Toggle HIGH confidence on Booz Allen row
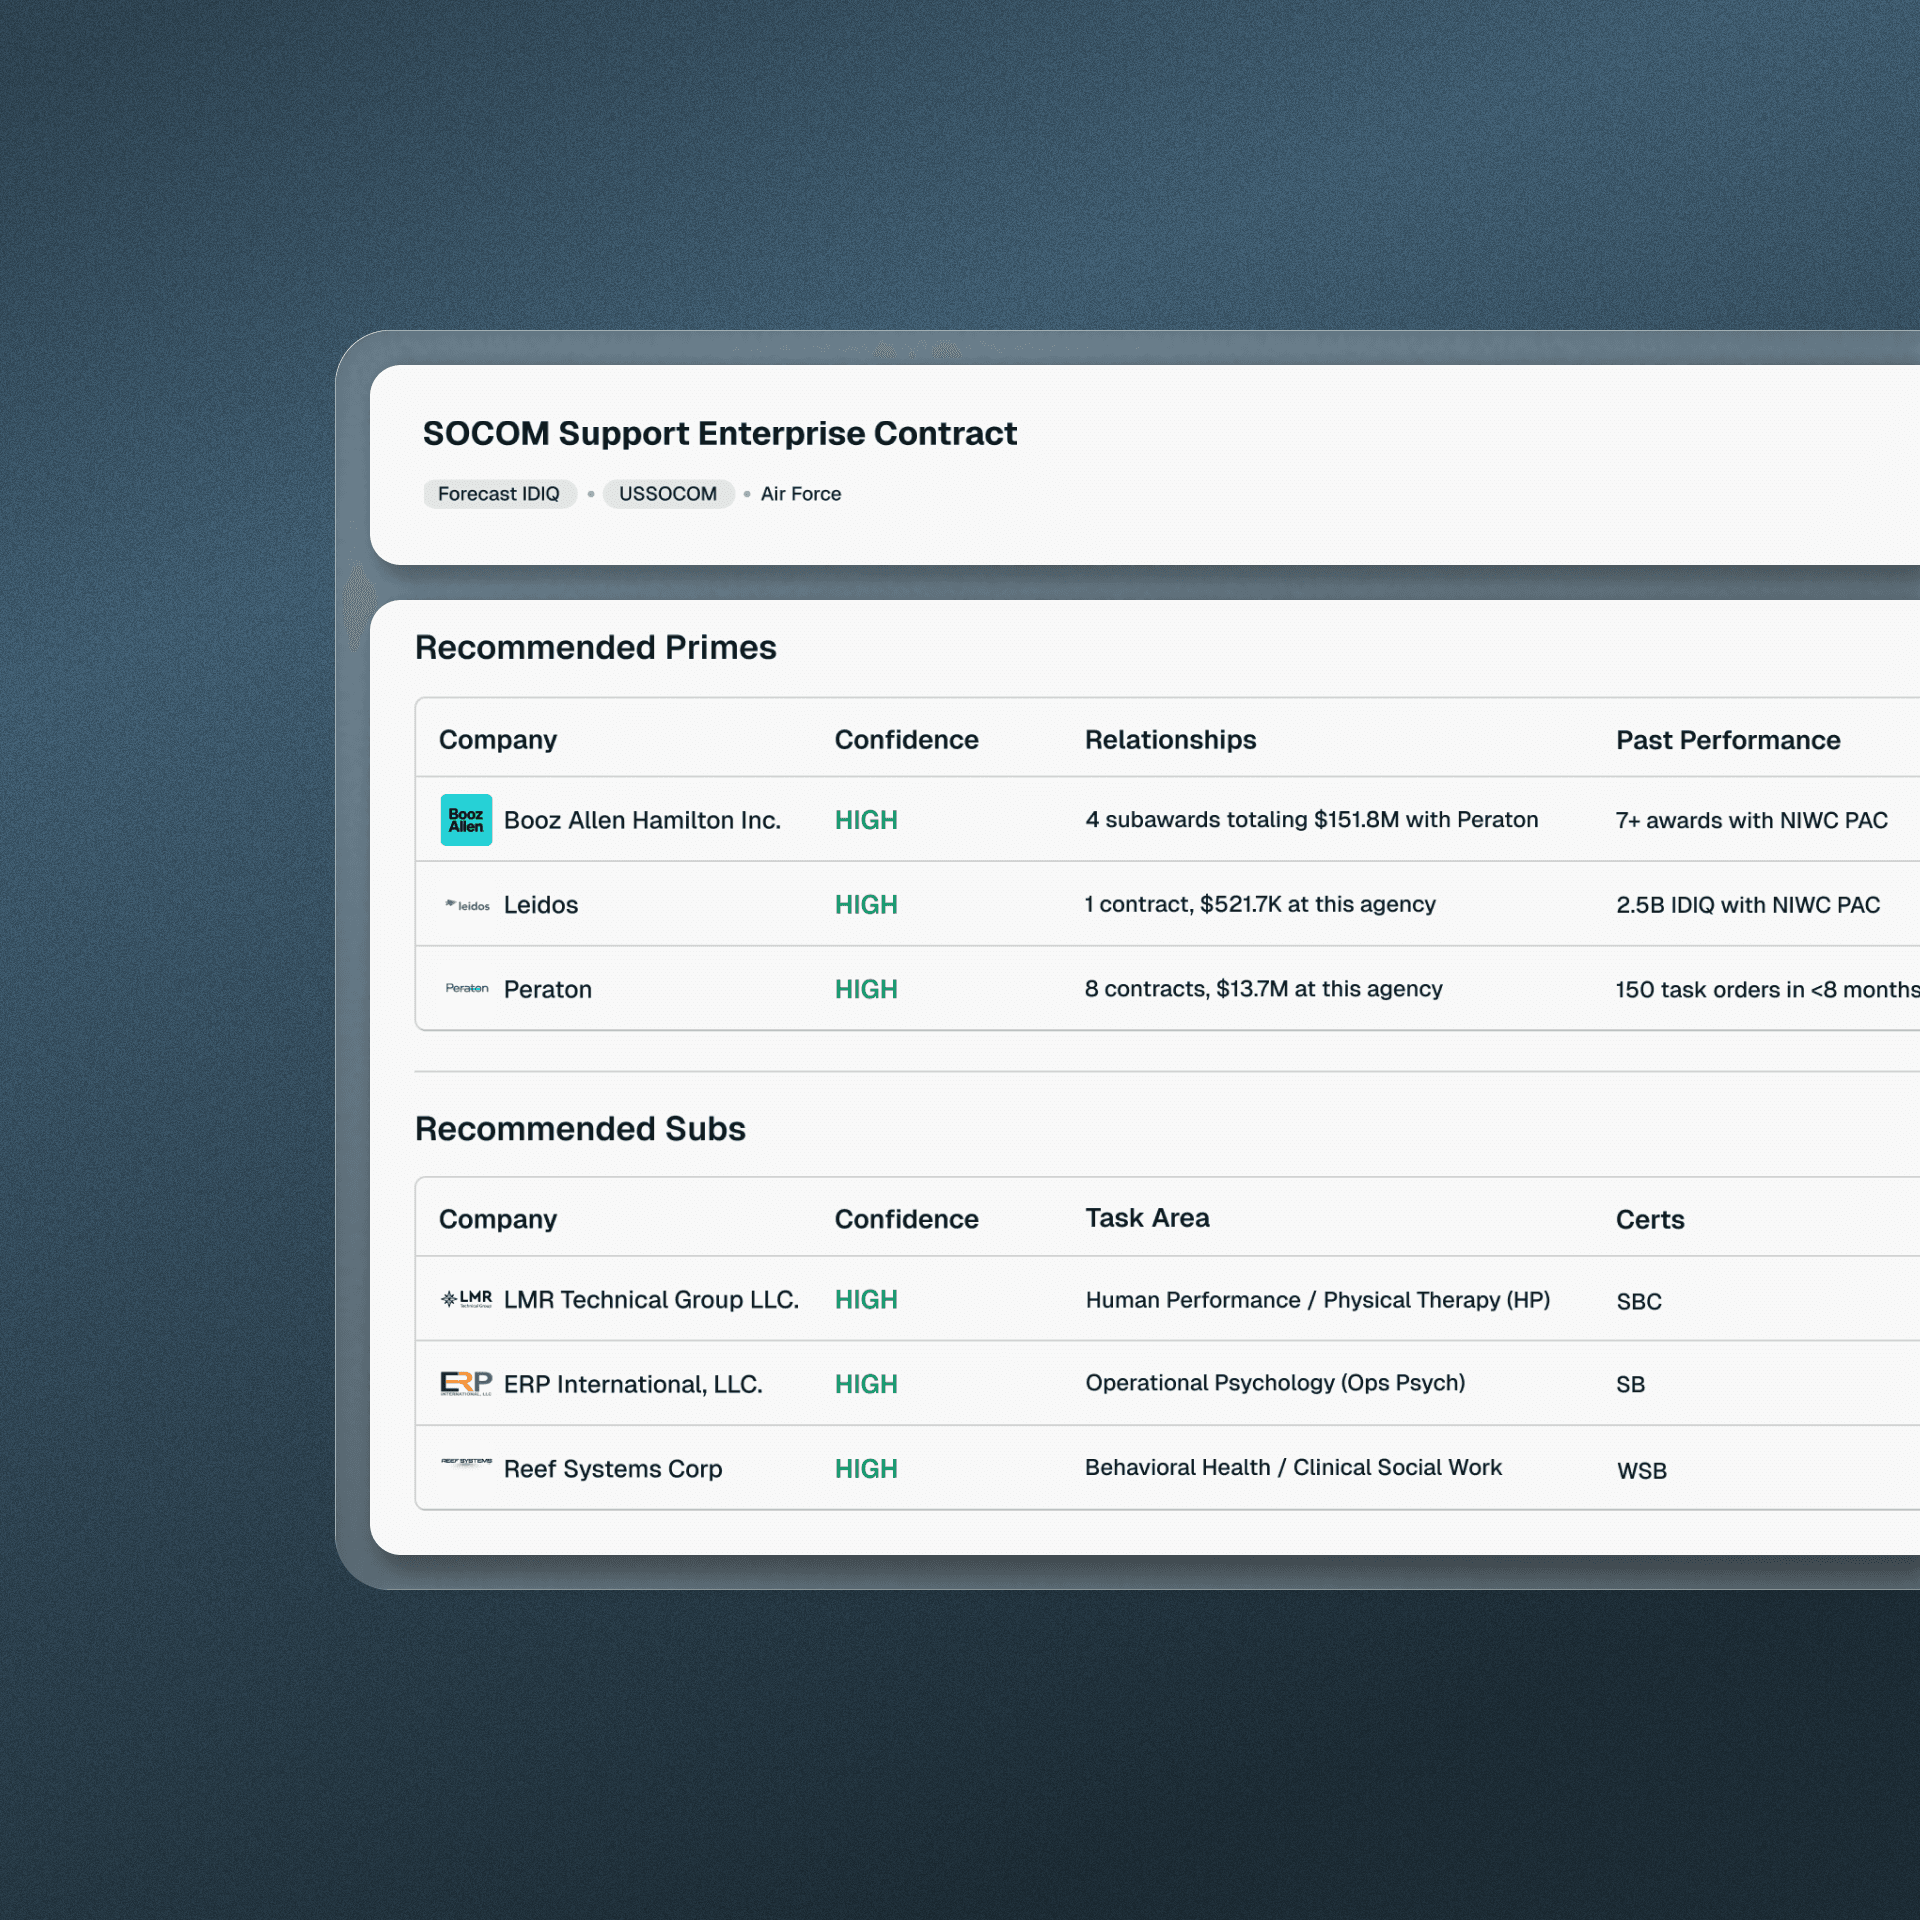 (865, 819)
